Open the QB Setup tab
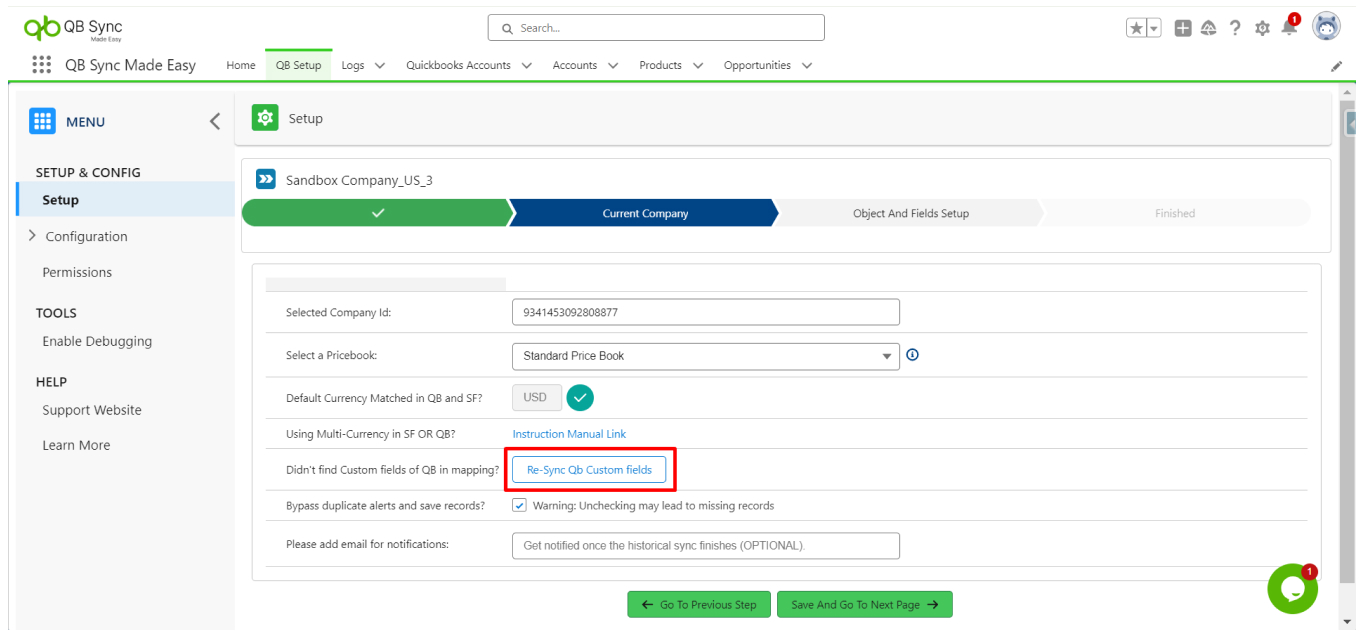1365x637 pixels. pos(298,65)
